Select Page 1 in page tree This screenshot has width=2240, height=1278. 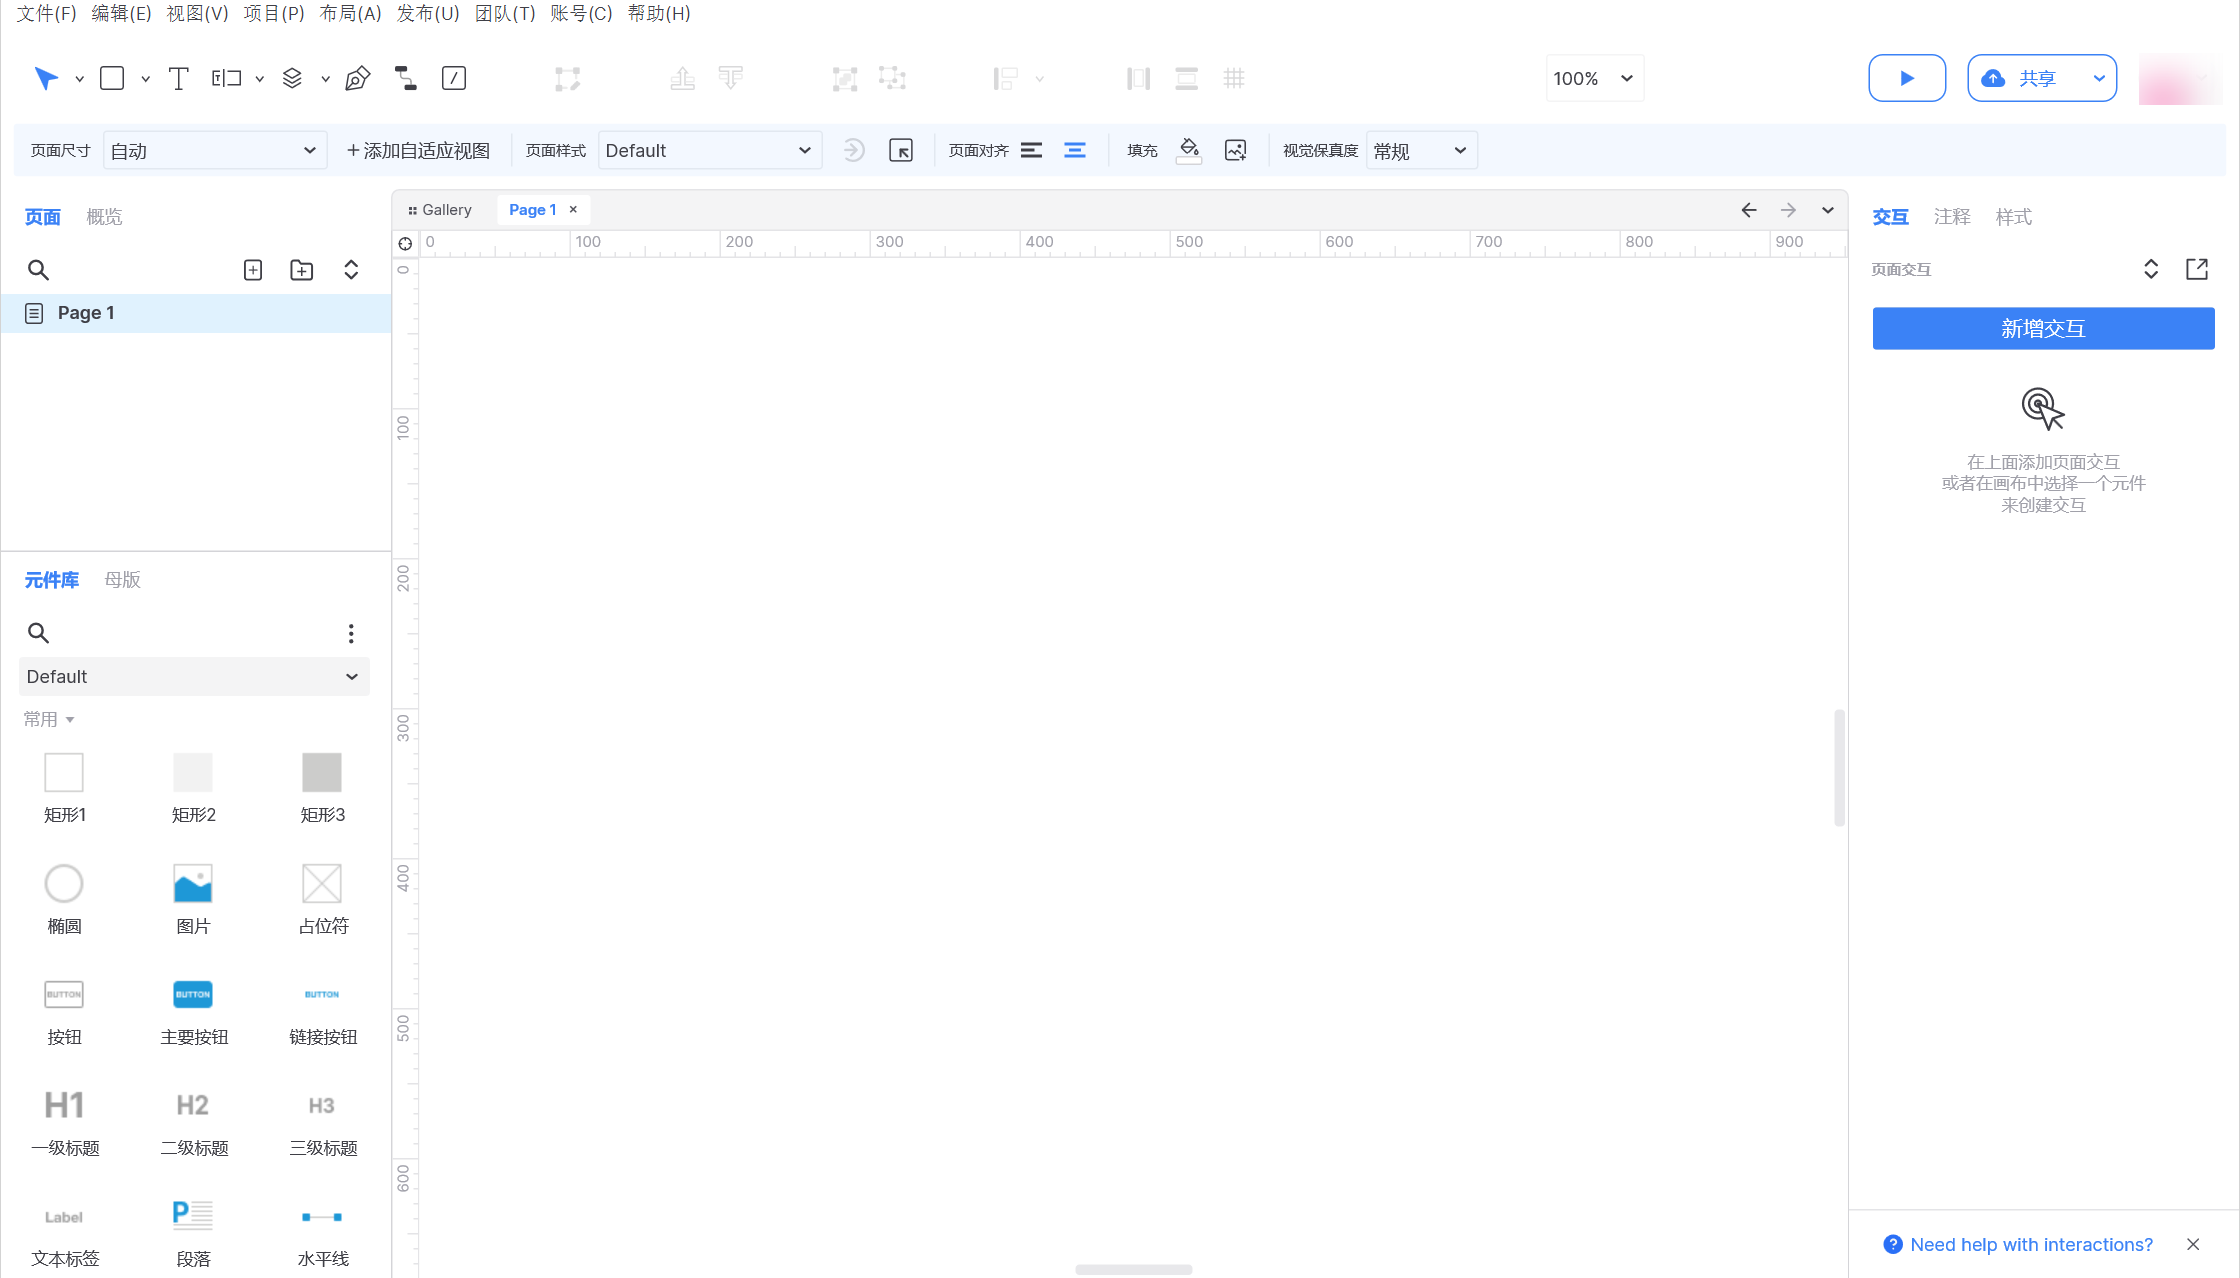click(196, 313)
